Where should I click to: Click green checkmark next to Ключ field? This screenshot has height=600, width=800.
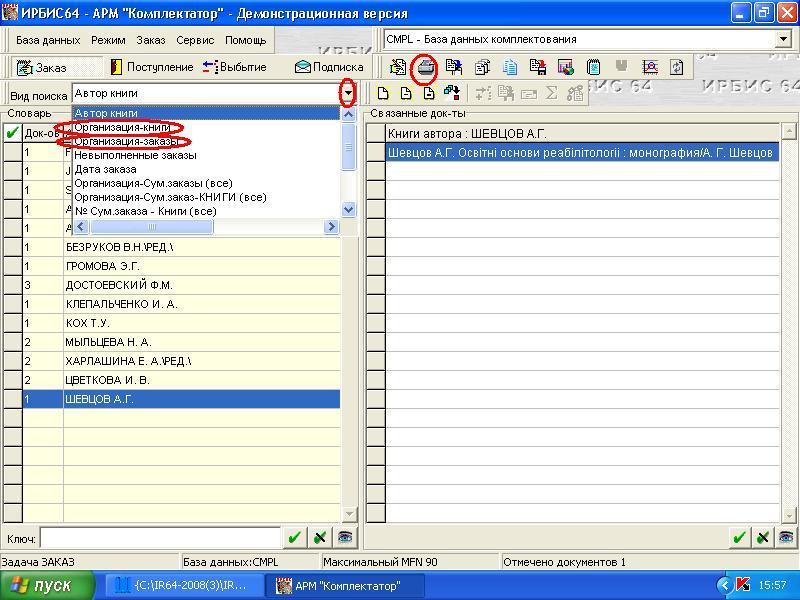294,537
